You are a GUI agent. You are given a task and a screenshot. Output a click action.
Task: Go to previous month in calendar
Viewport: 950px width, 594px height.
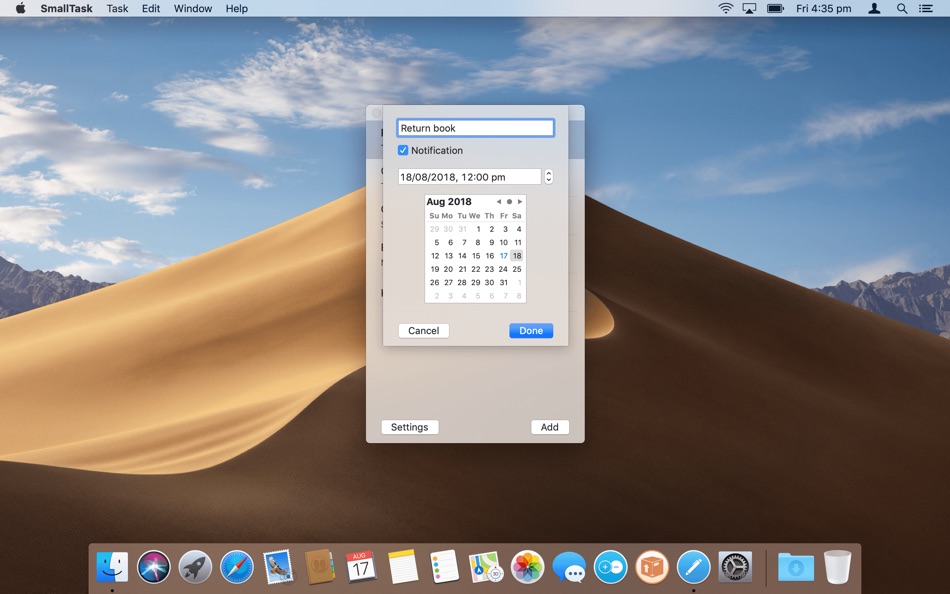[499, 202]
